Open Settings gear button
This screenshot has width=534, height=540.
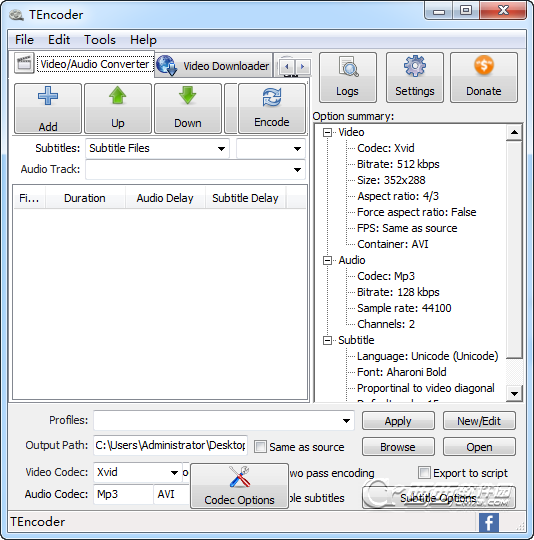(415, 77)
